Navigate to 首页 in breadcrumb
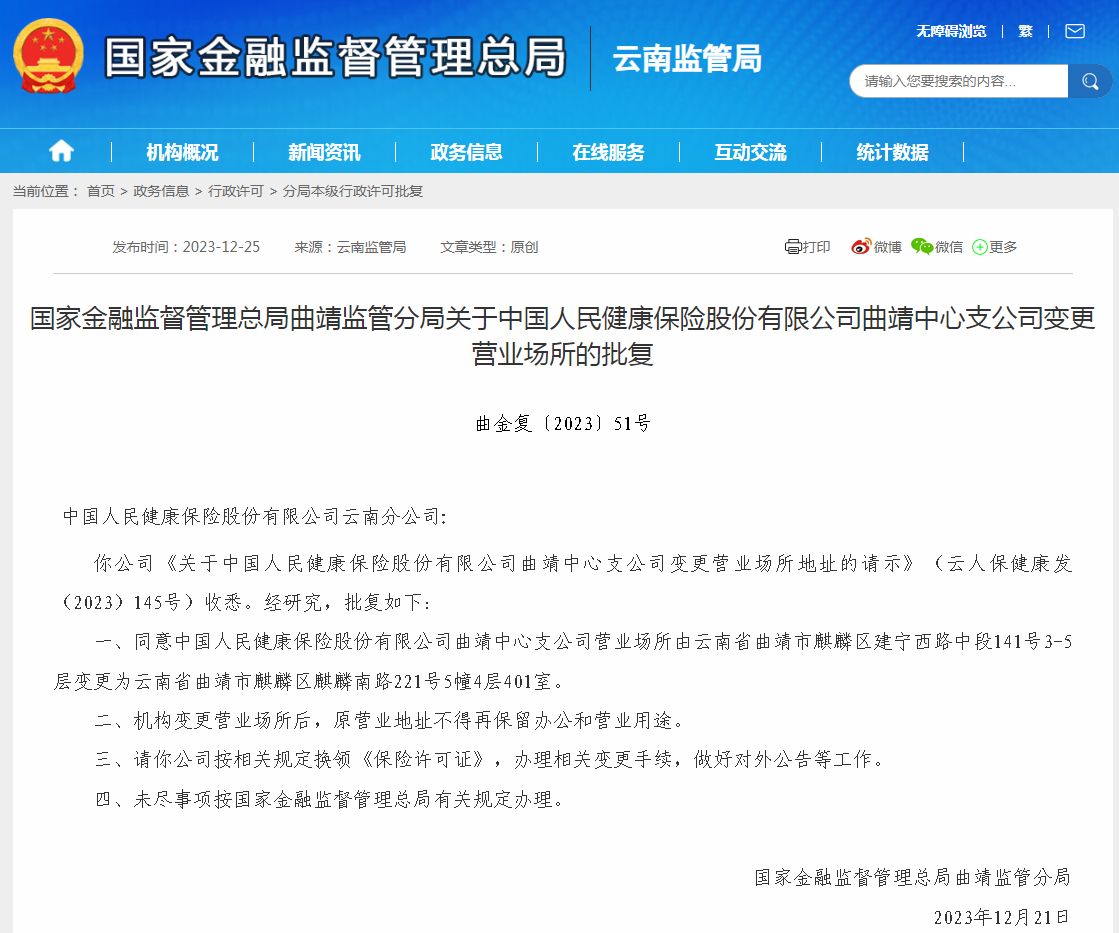This screenshot has width=1119, height=933. (100, 191)
